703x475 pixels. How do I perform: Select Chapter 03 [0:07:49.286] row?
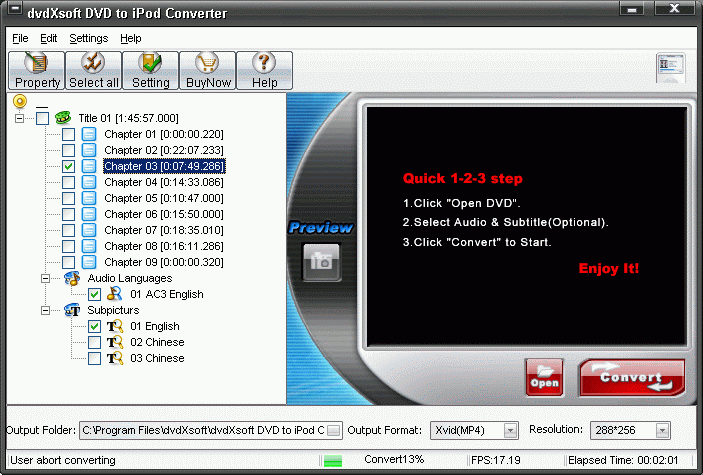[x=164, y=166]
